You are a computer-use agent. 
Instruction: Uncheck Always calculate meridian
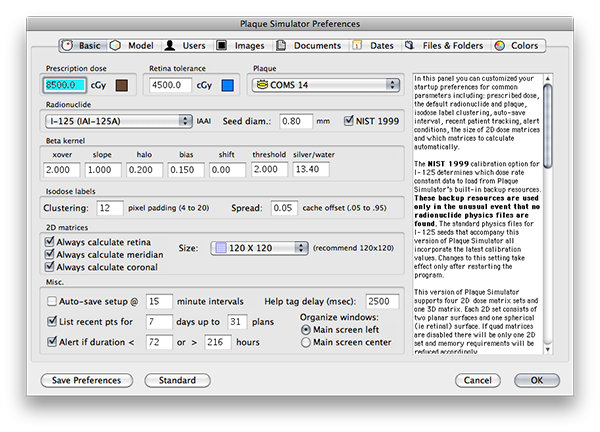click(x=50, y=254)
